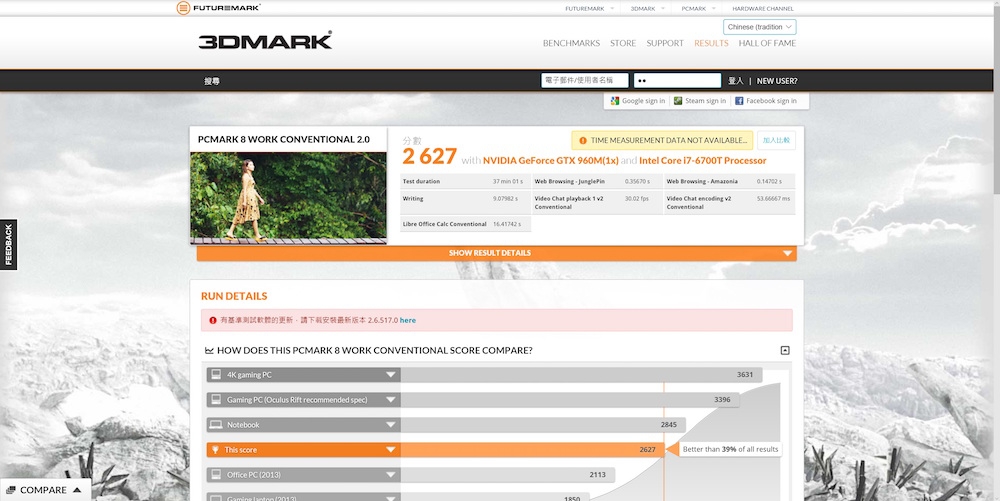This screenshot has height=501, width=1000.
Task: Open the Results menu item
Action: coord(711,43)
